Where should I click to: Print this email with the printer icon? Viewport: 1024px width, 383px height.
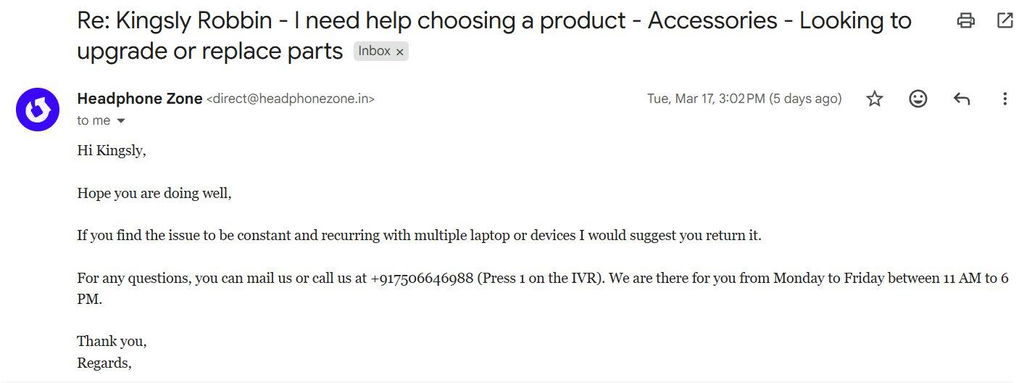tap(965, 21)
